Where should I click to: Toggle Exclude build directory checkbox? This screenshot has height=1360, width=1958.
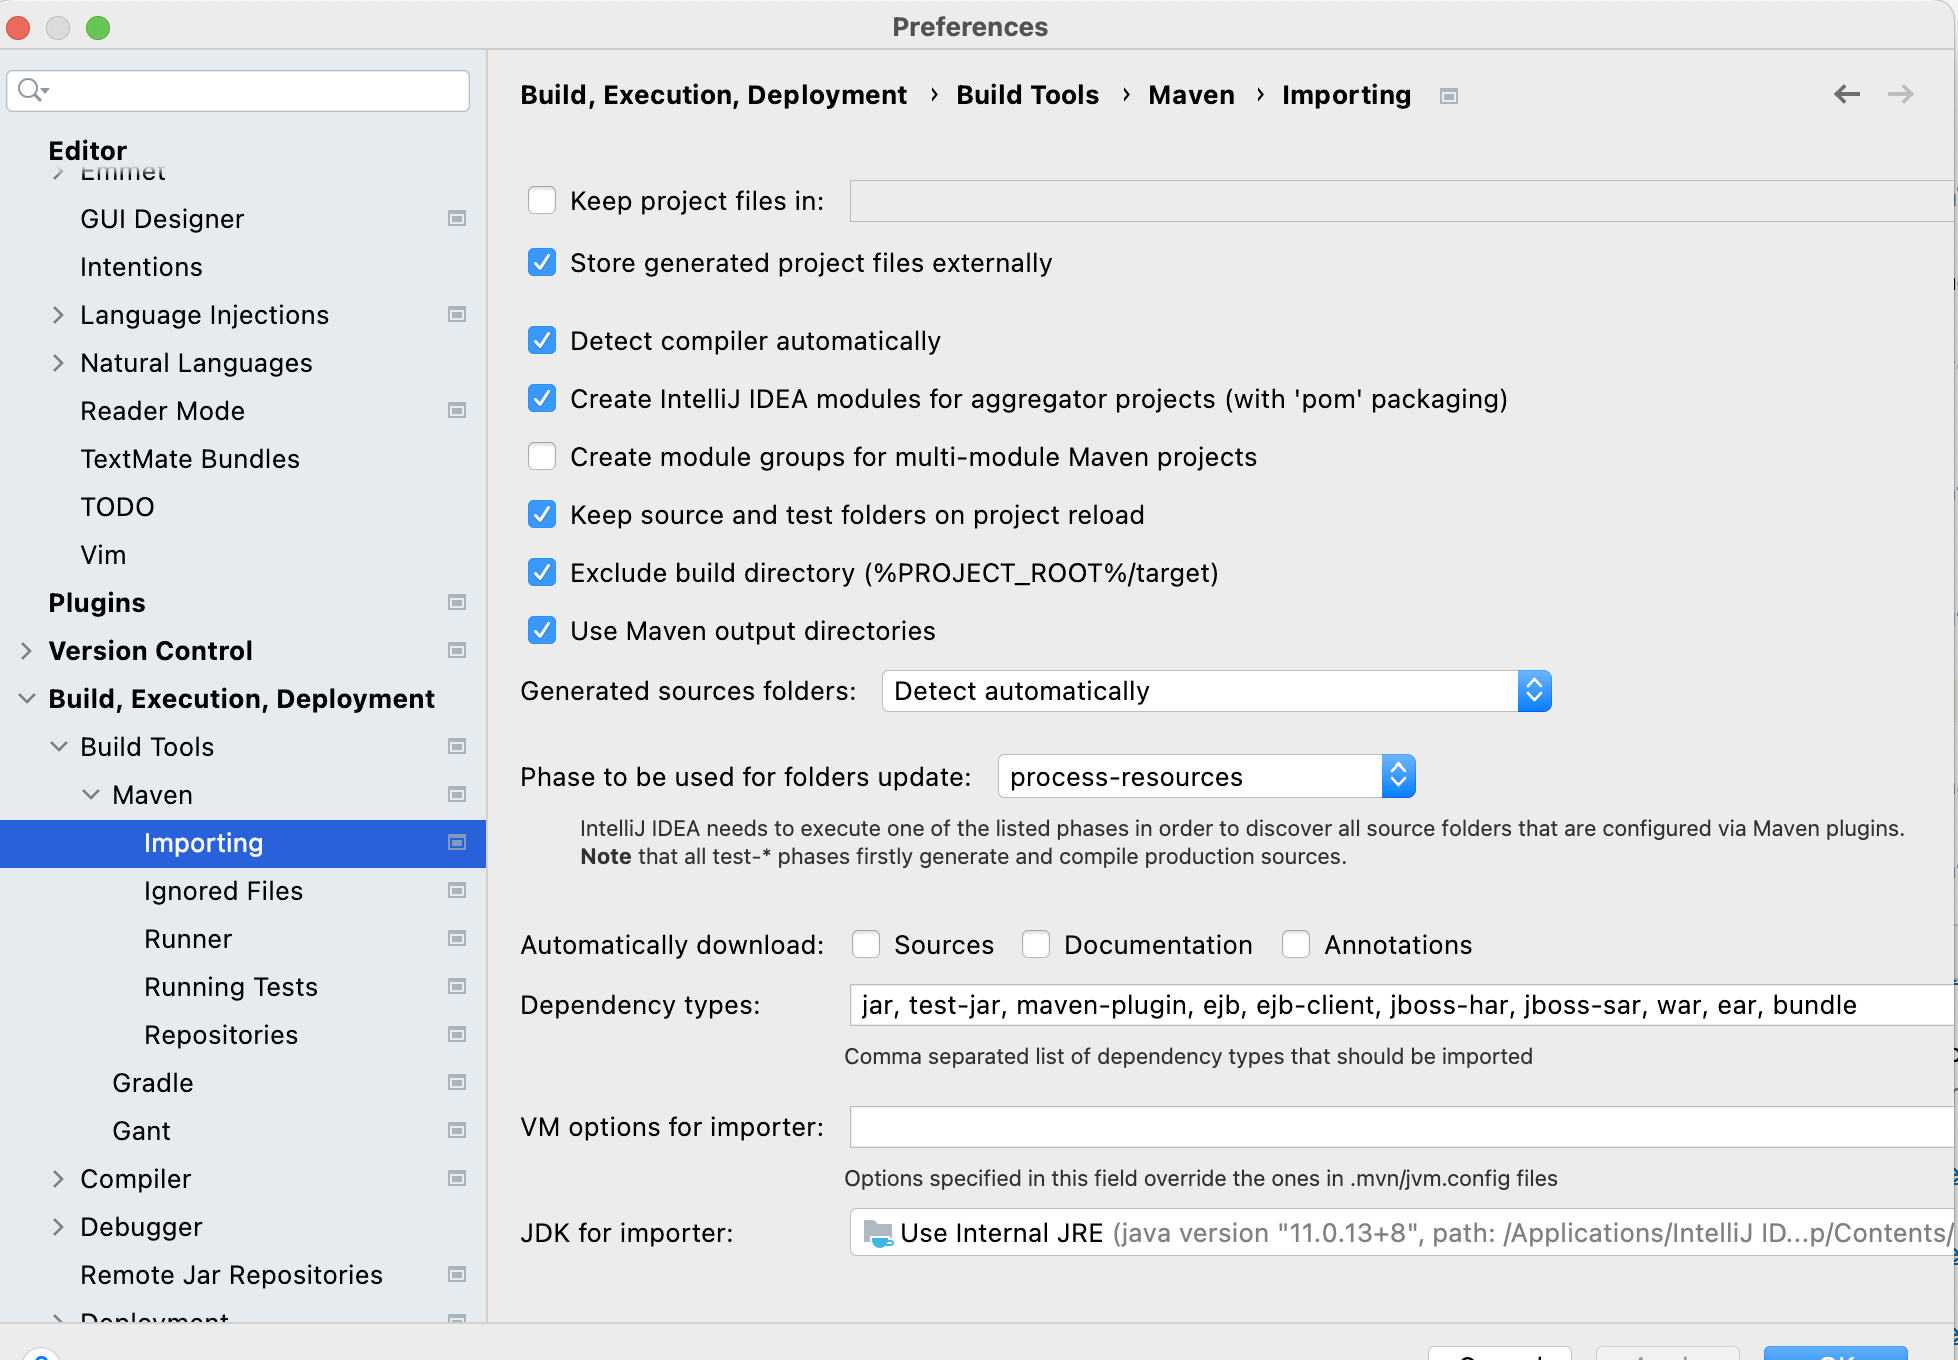[542, 573]
